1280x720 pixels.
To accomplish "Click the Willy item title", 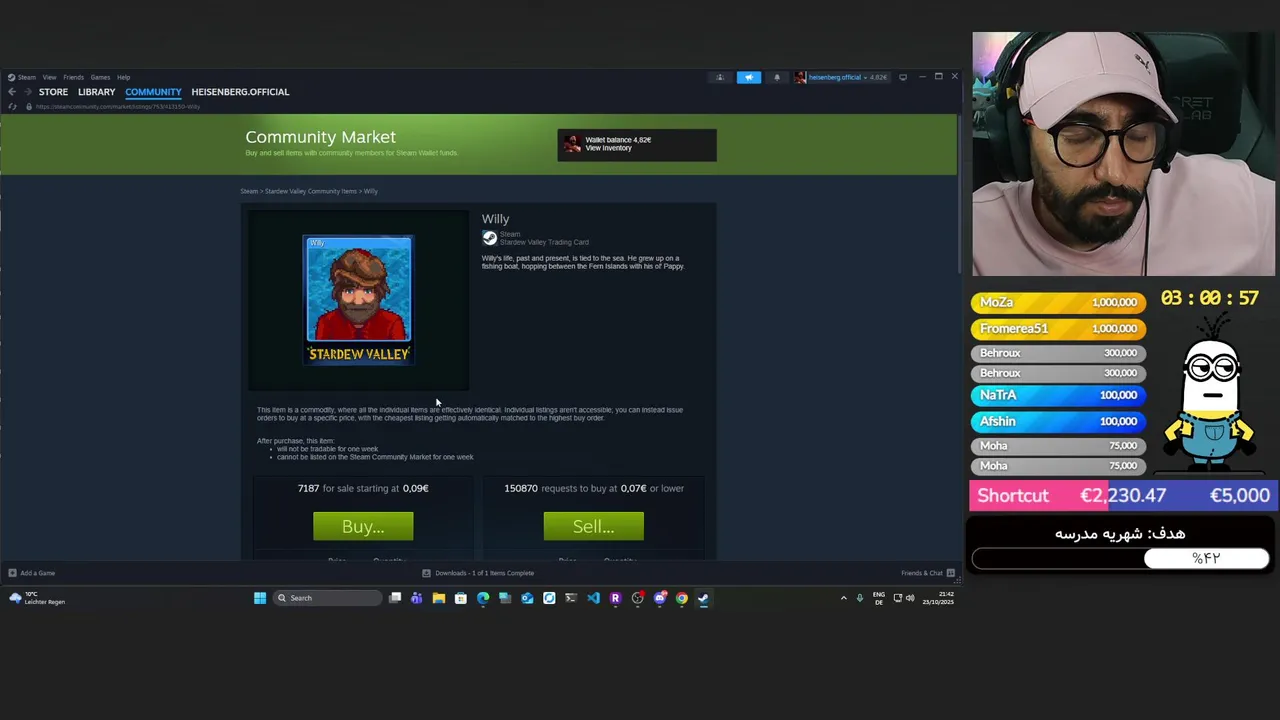I will tap(495, 219).
